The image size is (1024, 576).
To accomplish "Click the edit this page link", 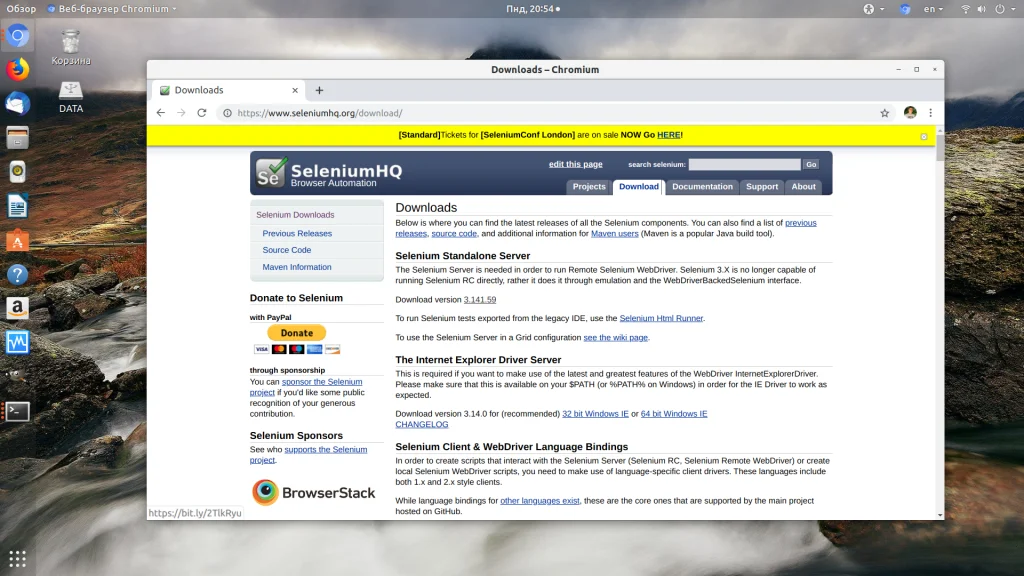I will coord(575,164).
